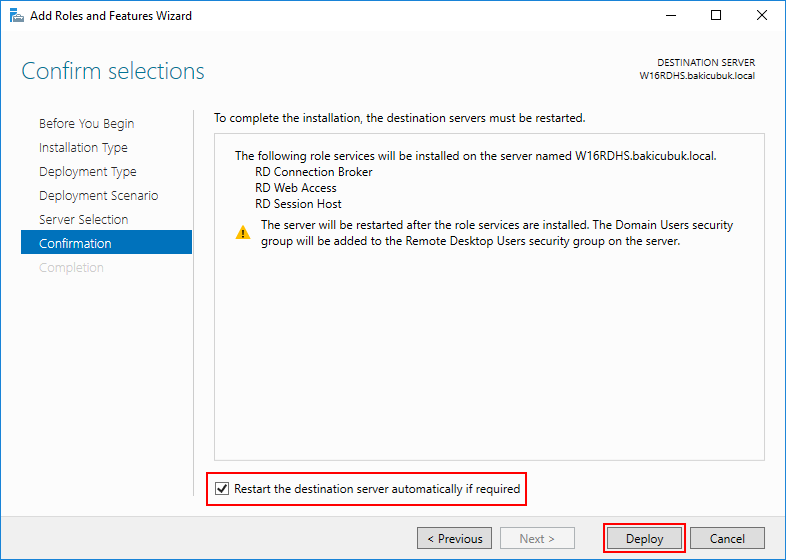
Task: Click the RD Connection Broker entry
Action: 313,172
